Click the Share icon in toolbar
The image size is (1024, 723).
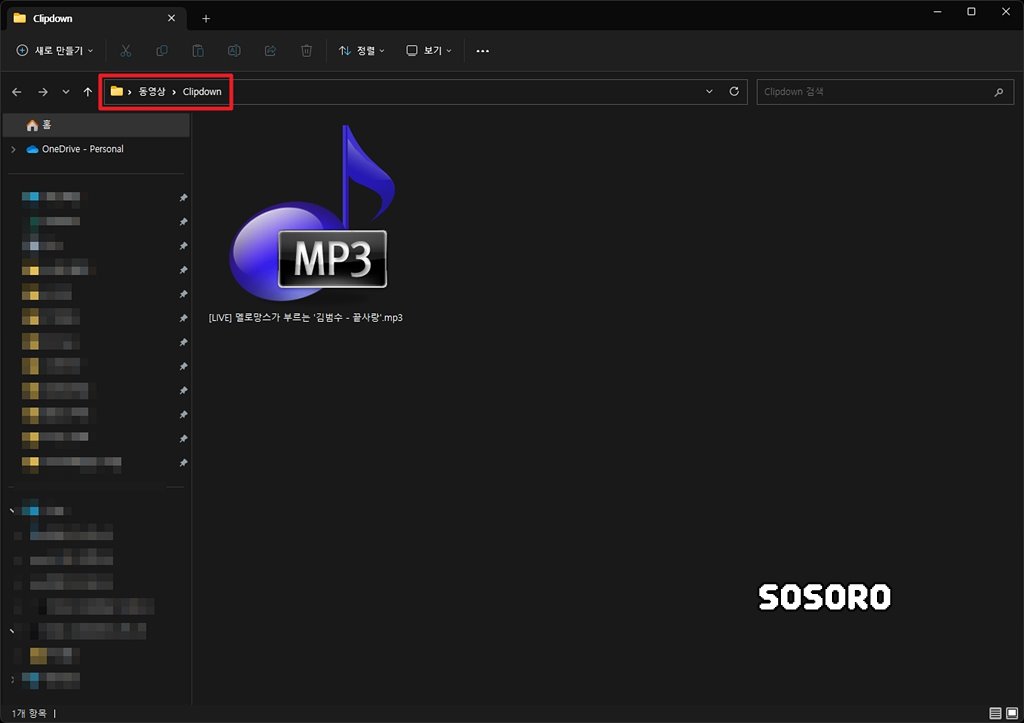pos(270,50)
